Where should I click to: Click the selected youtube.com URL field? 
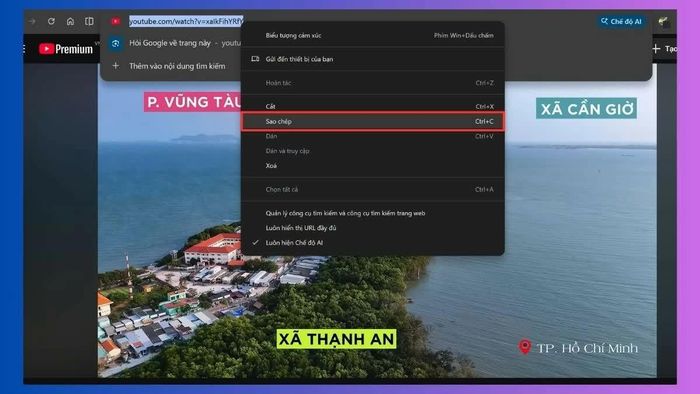[186, 21]
